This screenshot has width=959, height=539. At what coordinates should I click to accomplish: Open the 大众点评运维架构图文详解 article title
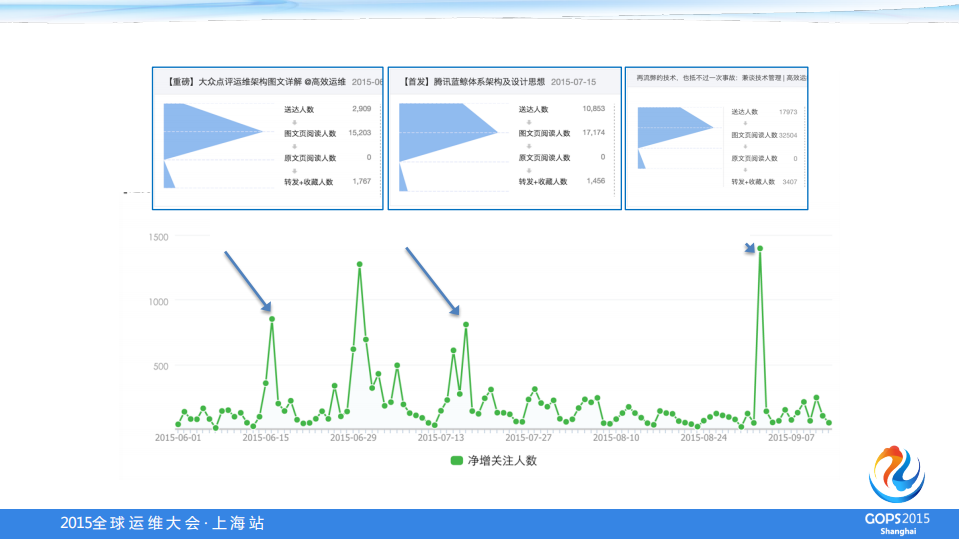255,81
